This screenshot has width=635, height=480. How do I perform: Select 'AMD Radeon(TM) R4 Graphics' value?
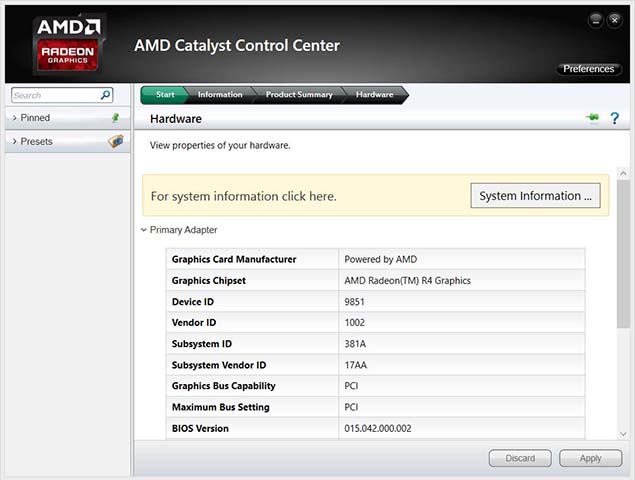(x=407, y=280)
